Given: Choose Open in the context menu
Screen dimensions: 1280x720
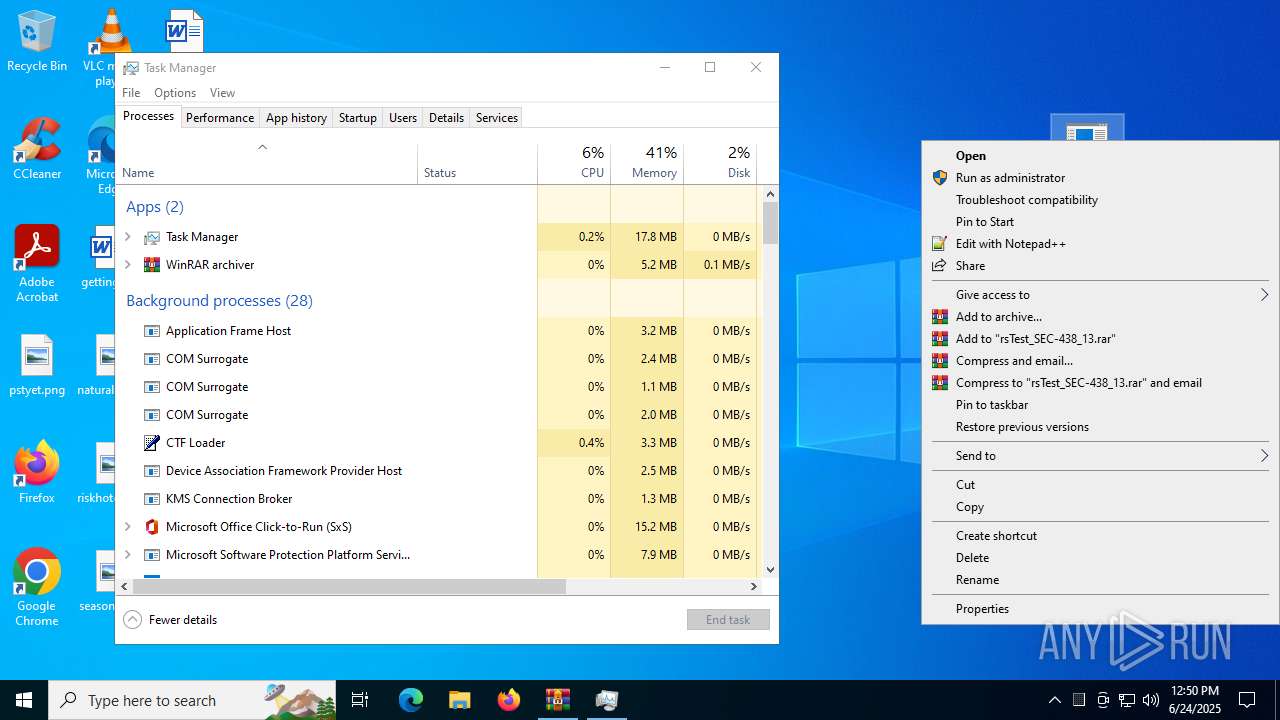Looking at the screenshot, I should pos(1100,156).
